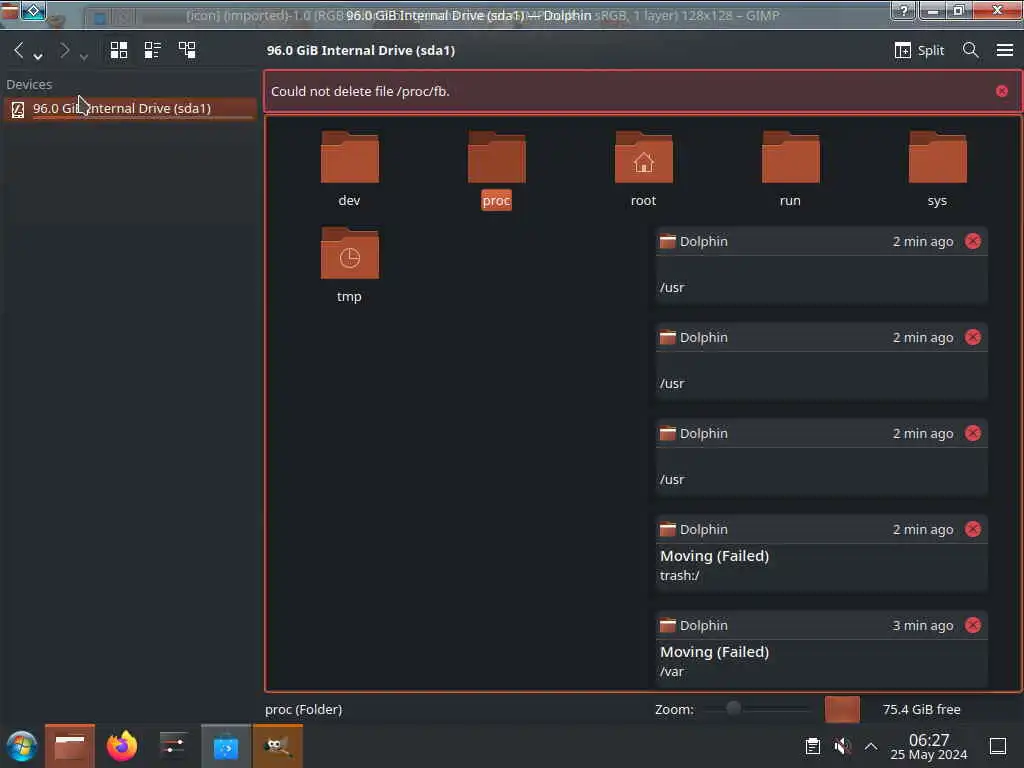Open the back history dropdown arrow
Screen dimensions: 1024x768
coord(38,57)
